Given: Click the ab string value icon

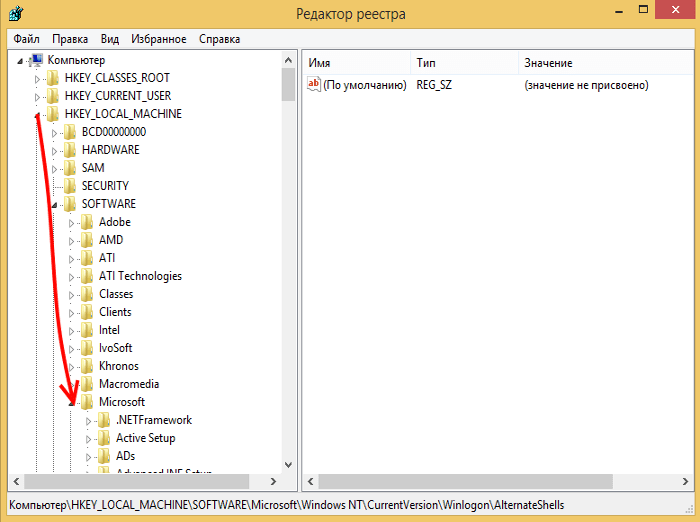Looking at the screenshot, I should pyautogui.click(x=313, y=86).
